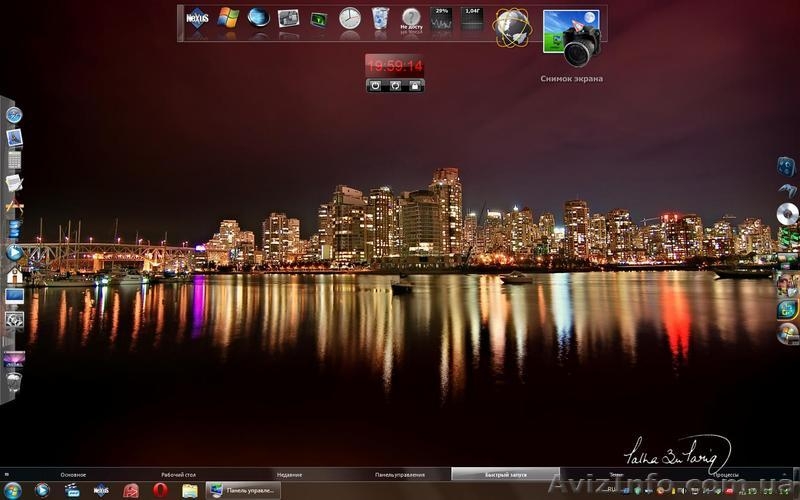800x500 pixels.
Task: Switch to the Основное tab
Action: 73,474
